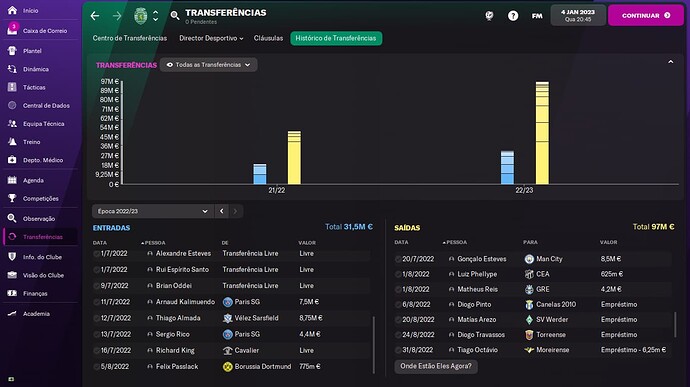Click the Onde Estão Eles Agora? button
The image size is (690, 387).
point(436,366)
